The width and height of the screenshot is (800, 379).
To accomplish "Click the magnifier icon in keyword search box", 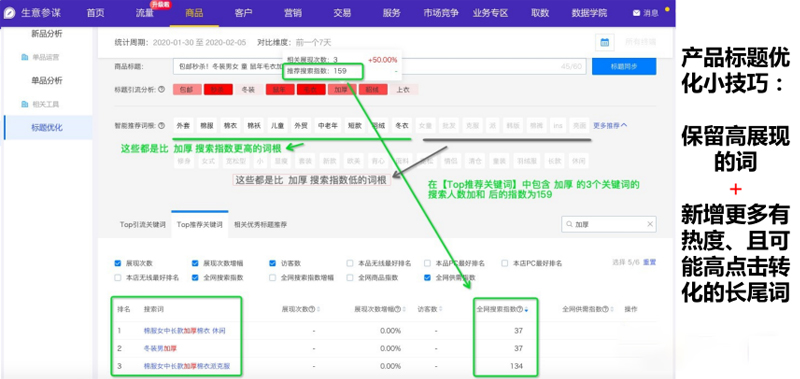I will (569, 224).
